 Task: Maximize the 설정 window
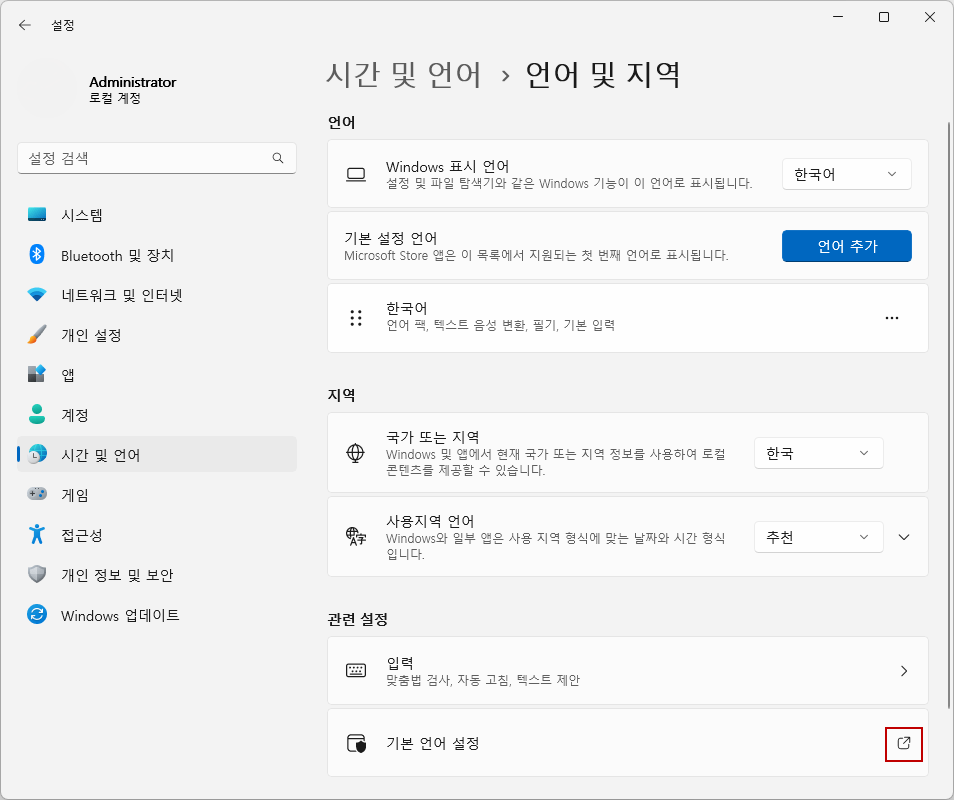click(884, 17)
